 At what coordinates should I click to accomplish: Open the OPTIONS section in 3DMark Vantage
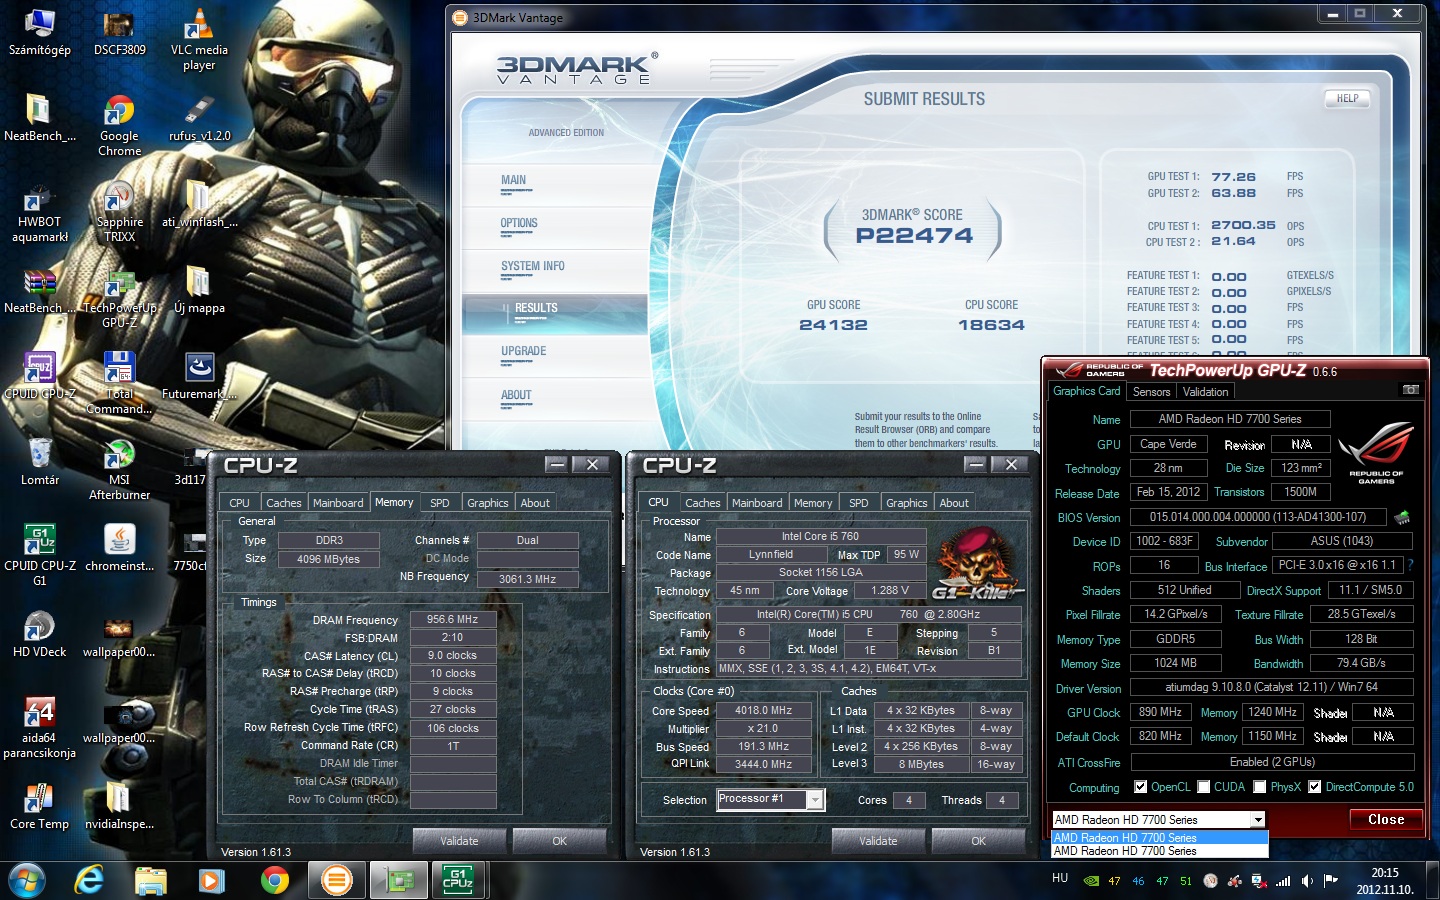pos(519,223)
